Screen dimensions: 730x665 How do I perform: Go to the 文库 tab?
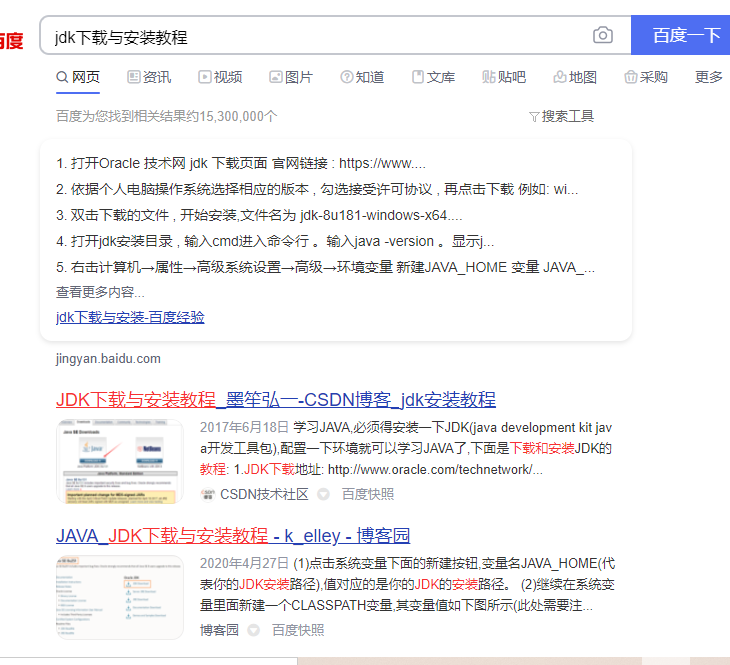pos(433,77)
